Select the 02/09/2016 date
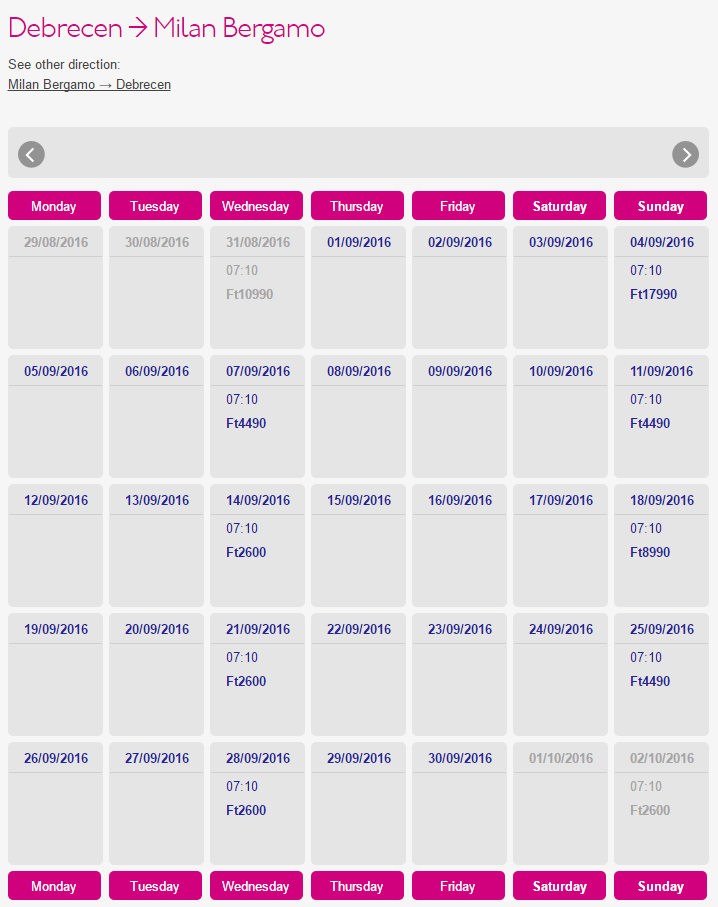Image resolution: width=718 pixels, height=907 pixels. click(x=460, y=242)
